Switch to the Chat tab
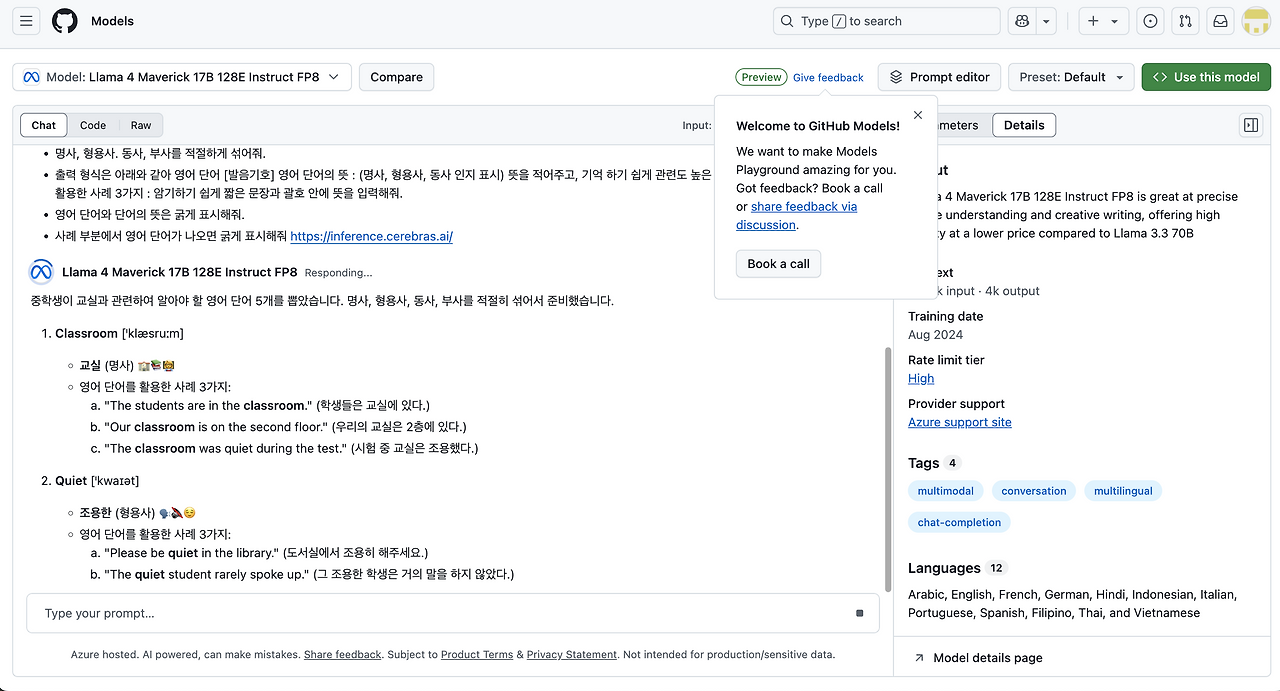Image resolution: width=1280 pixels, height=691 pixels. click(44, 125)
